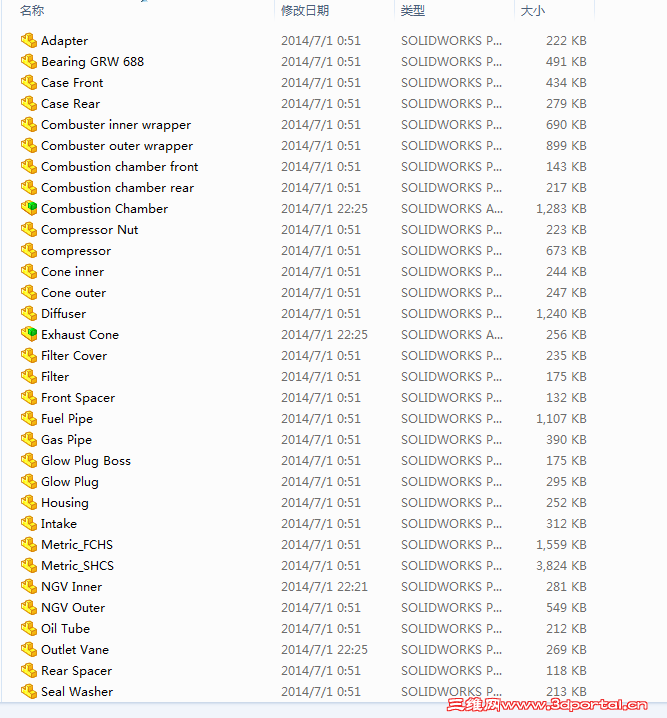The height and width of the screenshot is (718, 667).
Task: Select the Cone inner part icon
Action: click(29, 272)
